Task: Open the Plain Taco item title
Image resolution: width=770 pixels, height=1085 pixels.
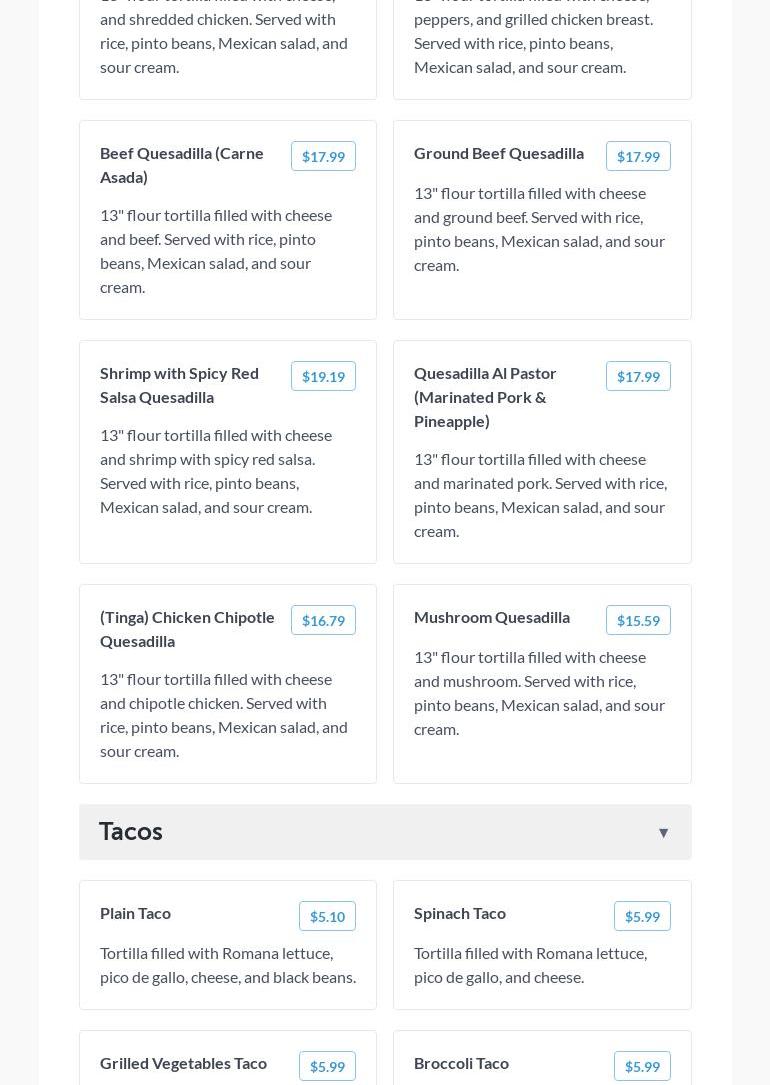Action: [135, 913]
